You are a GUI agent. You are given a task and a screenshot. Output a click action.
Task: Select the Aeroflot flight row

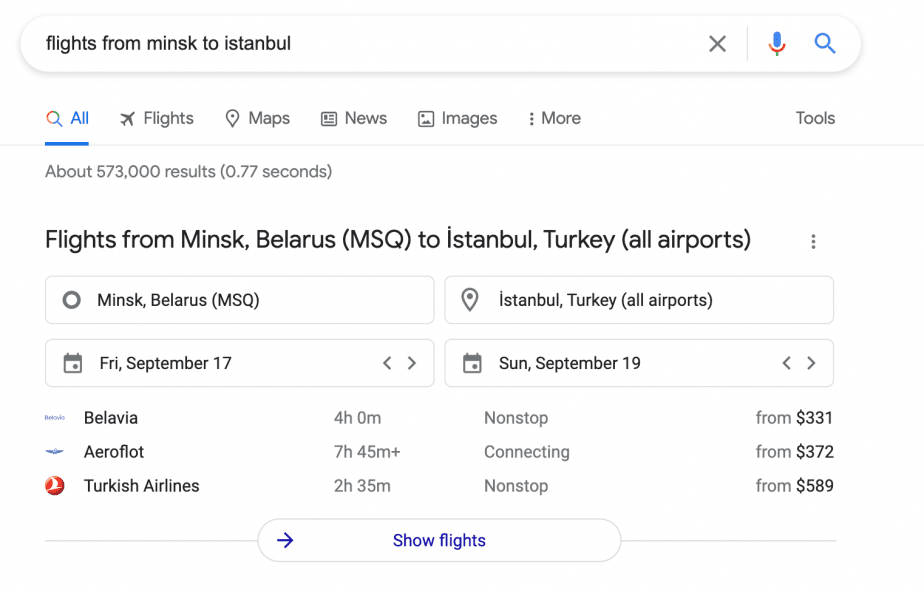tap(440, 452)
